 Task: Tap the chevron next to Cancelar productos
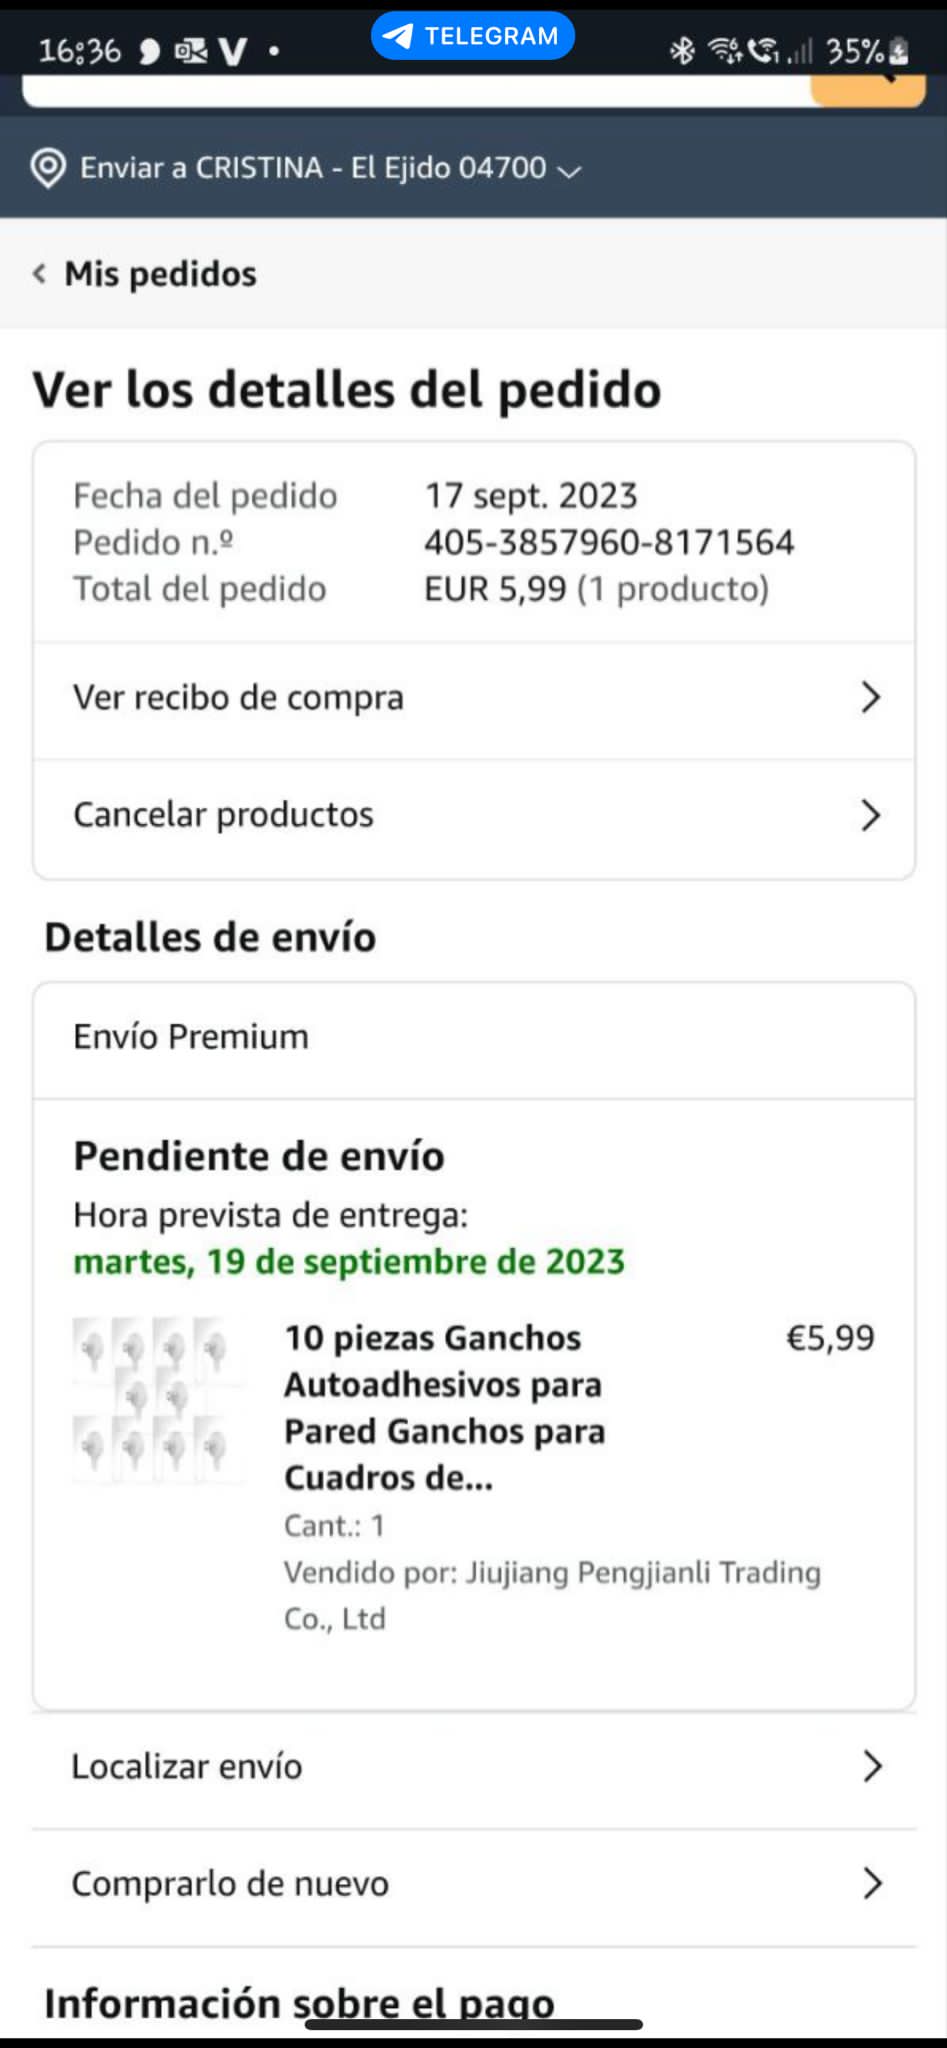(x=870, y=815)
